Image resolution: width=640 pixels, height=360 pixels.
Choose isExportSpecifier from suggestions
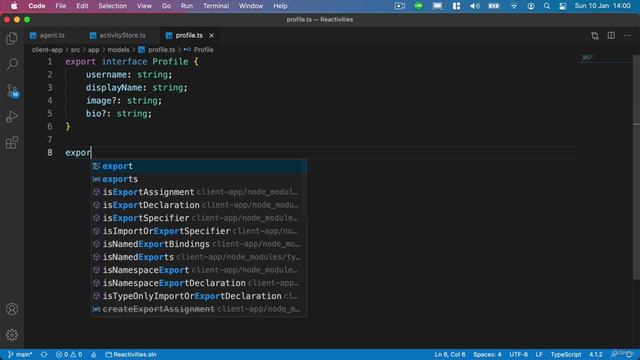tap(199, 218)
